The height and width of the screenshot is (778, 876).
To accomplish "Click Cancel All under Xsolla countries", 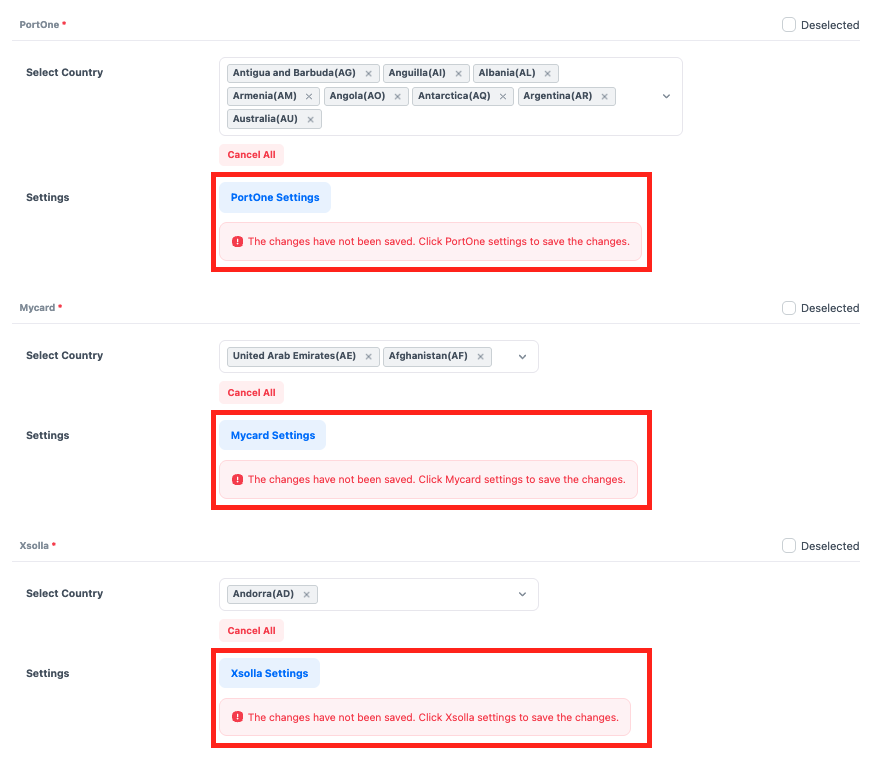I will coord(251,631).
